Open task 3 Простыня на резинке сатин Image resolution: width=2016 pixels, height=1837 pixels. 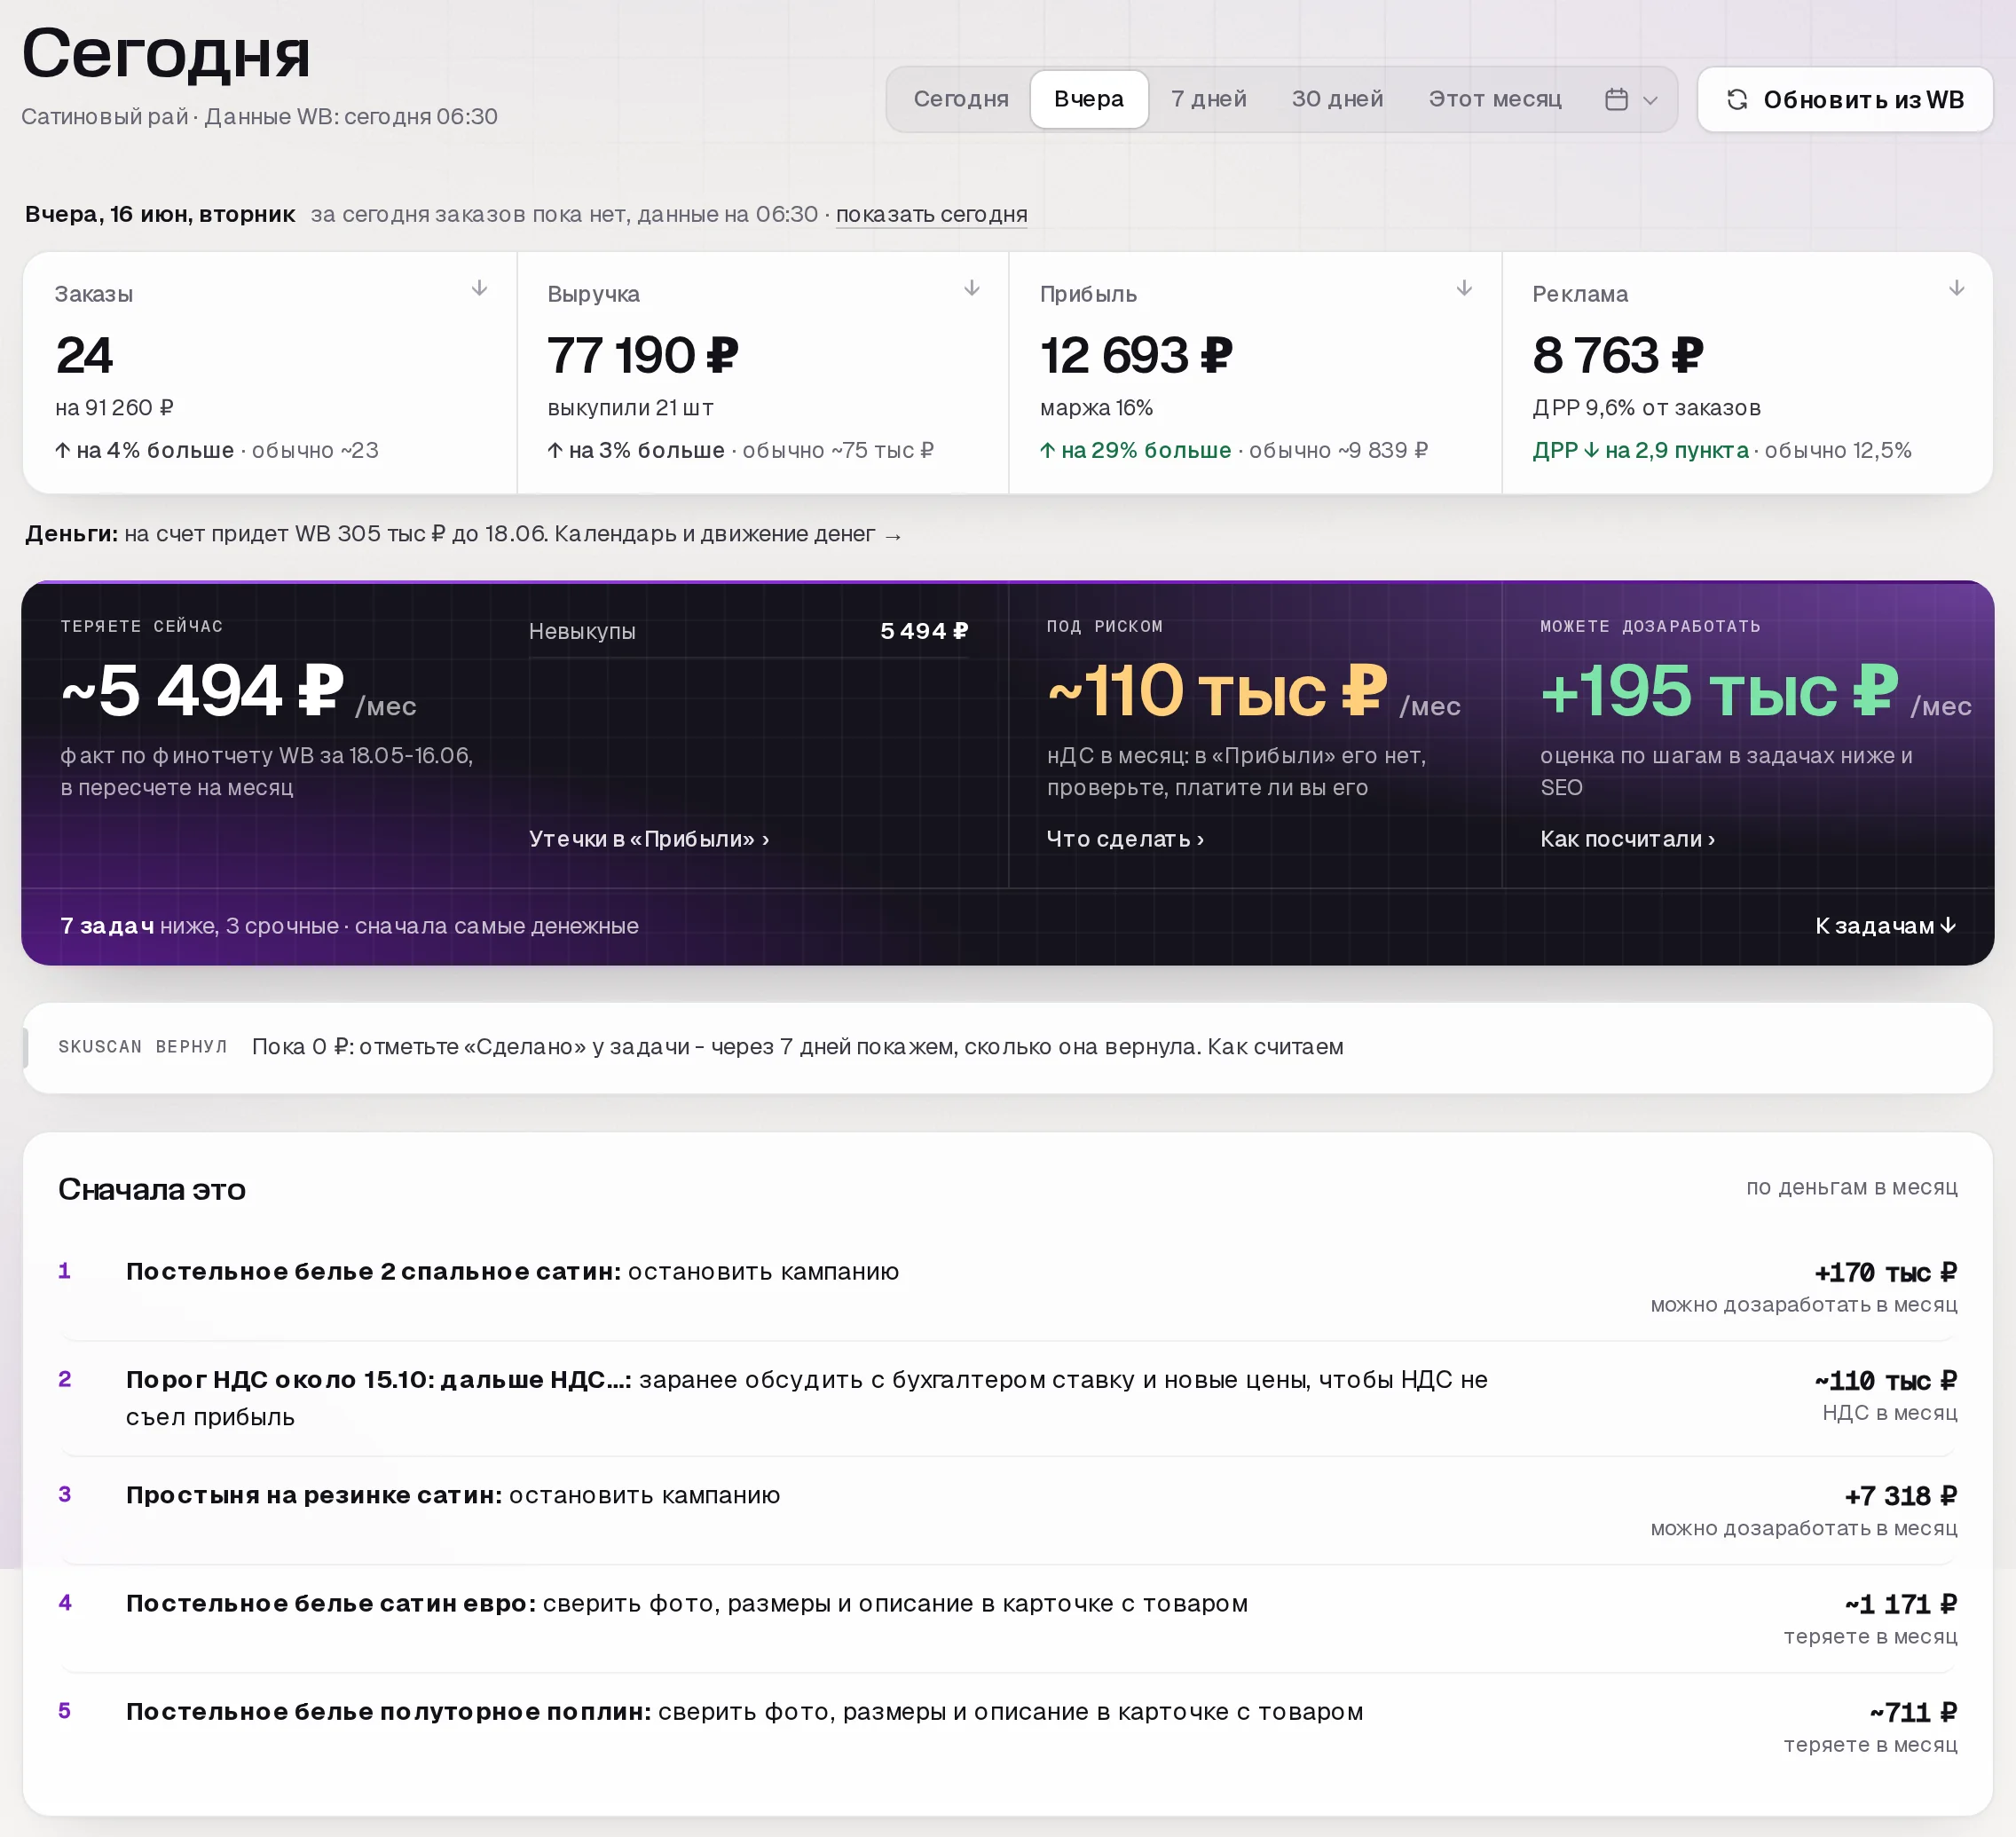[x=1008, y=1511]
